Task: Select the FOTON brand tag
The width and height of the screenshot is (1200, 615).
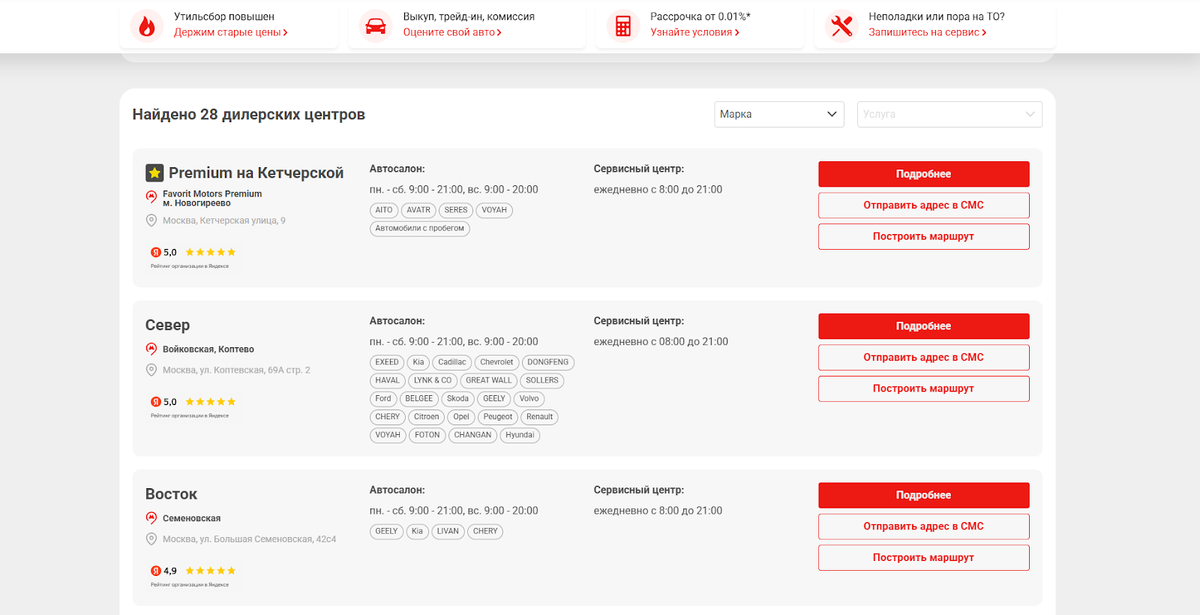Action: [427, 435]
